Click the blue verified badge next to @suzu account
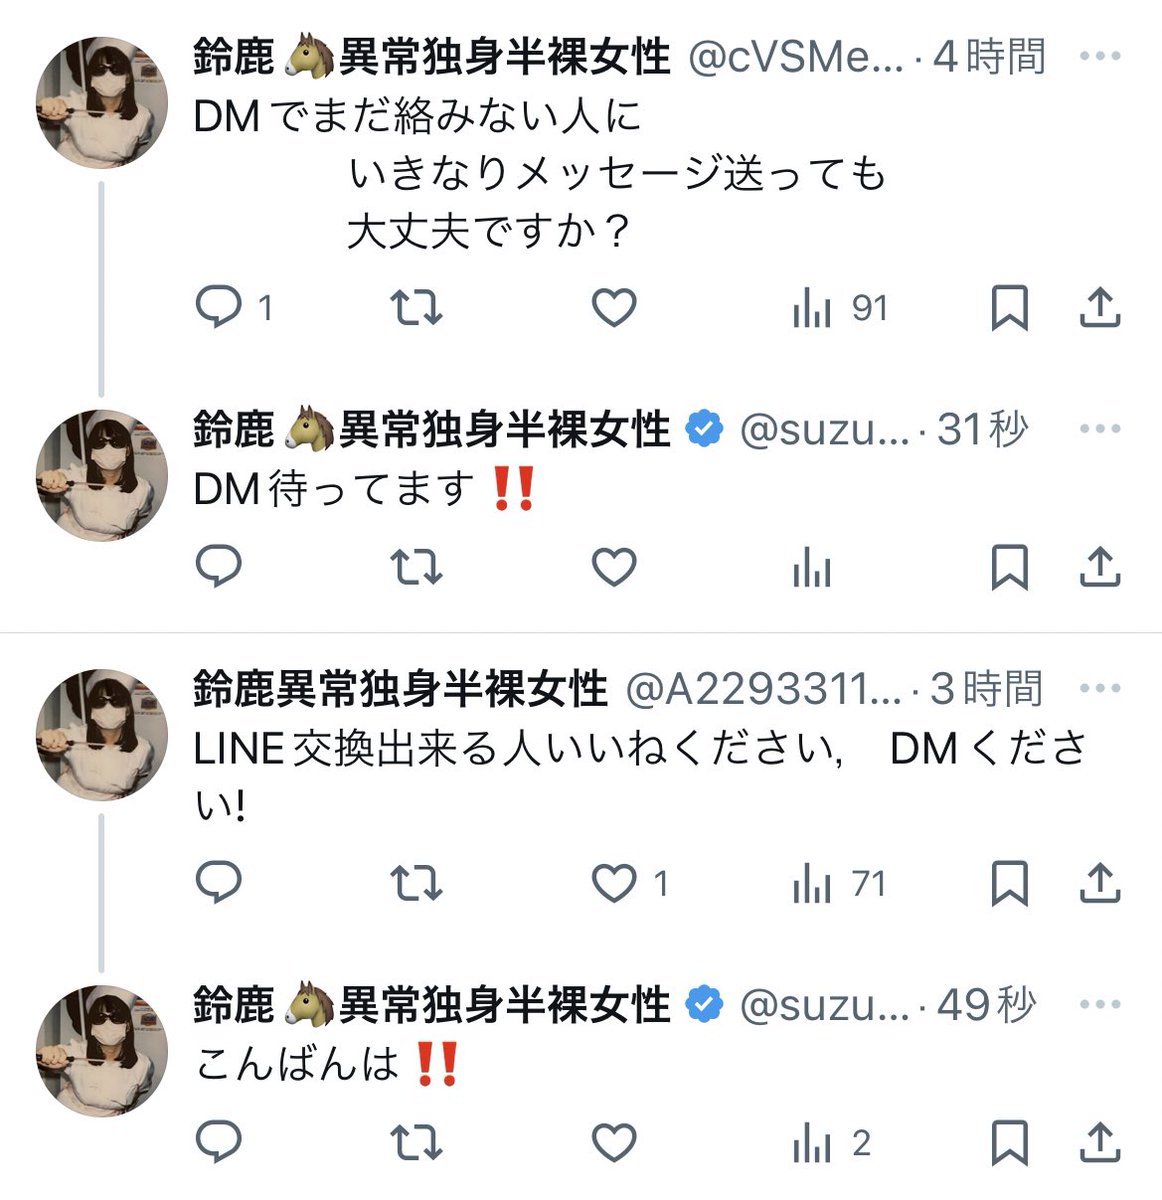The width and height of the screenshot is (1162, 1200). coord(703,429)
